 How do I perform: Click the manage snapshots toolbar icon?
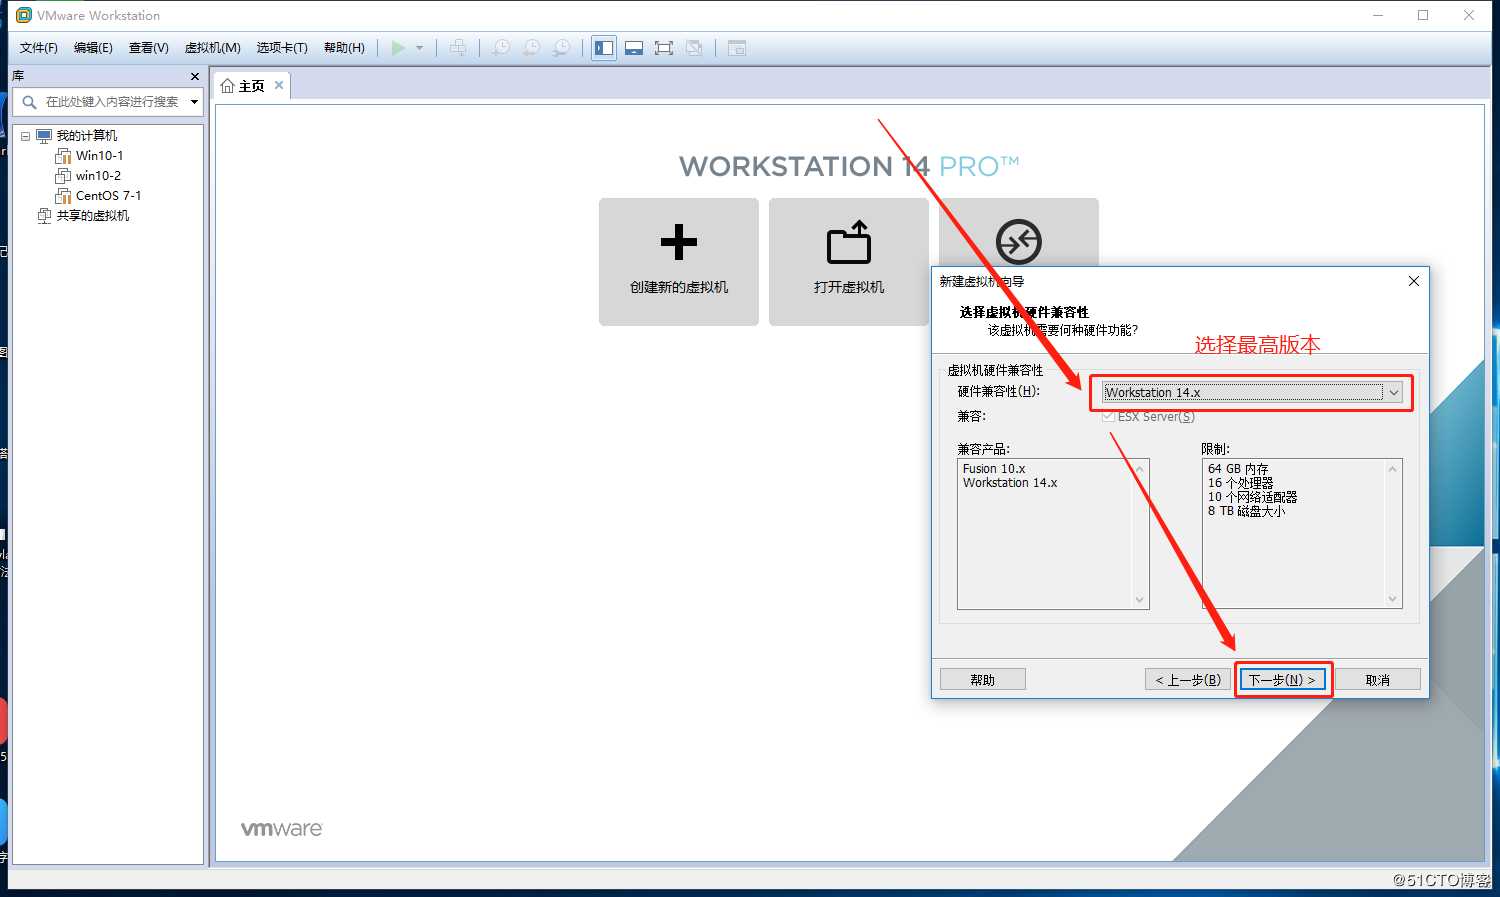tap(562, 48)
